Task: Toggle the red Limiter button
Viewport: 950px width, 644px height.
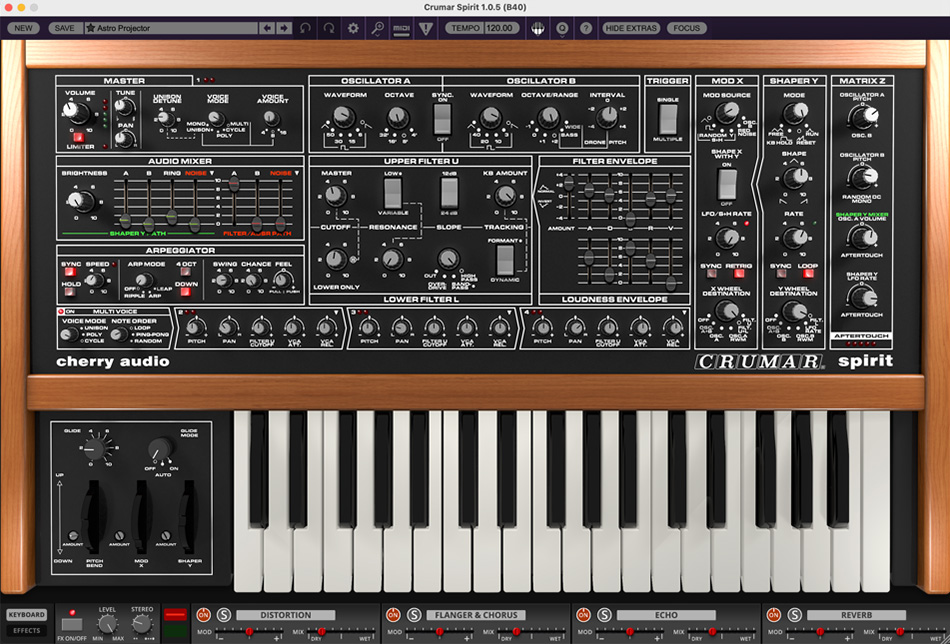Action: click(78, 137)
